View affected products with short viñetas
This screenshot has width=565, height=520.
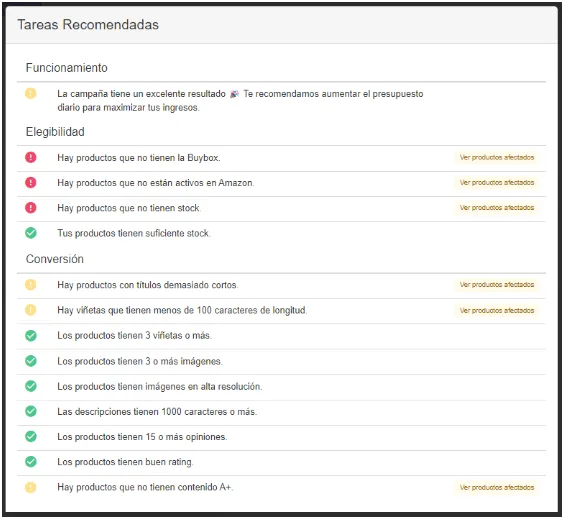tap(497, 310)
